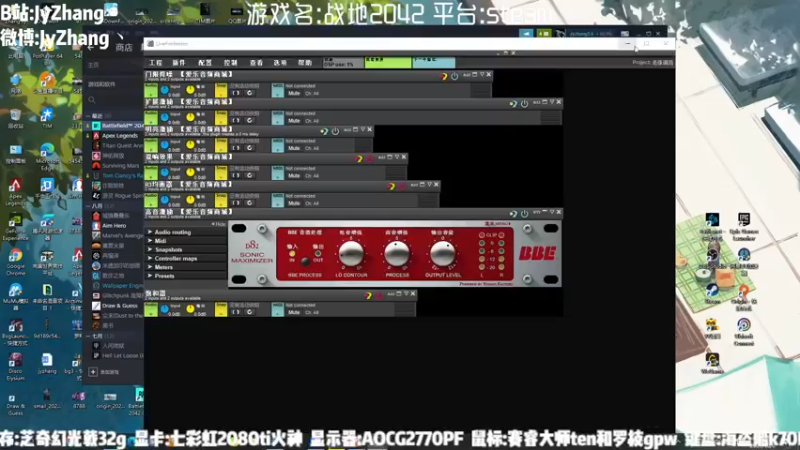Click the Steam back arrow
This screenshot has height=450, width=800.
click(x=91, y=47)
